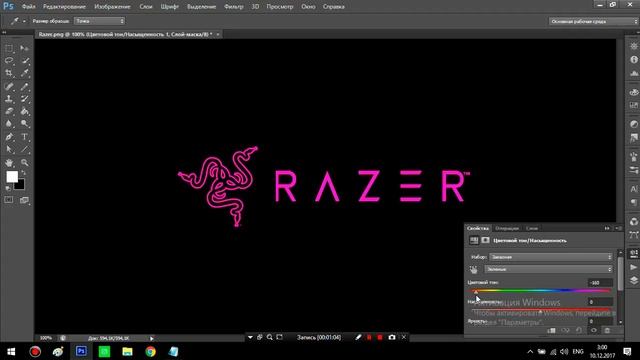Open the color range channel dropdown
This screenshot has height=360, width=640.
coord(549,269)
